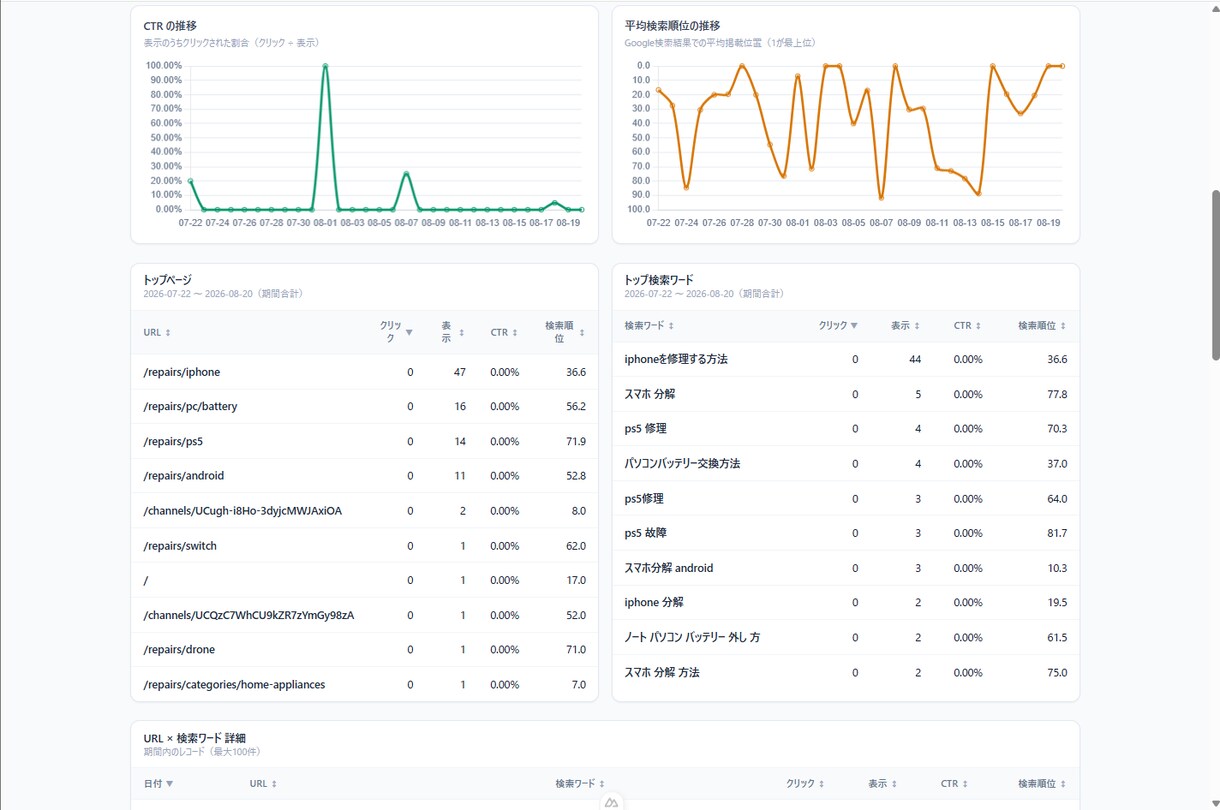The width and height of the screenshot is (1220, 810).
Task: Click the /repairs/drone URL row
Action: [365, 650]
